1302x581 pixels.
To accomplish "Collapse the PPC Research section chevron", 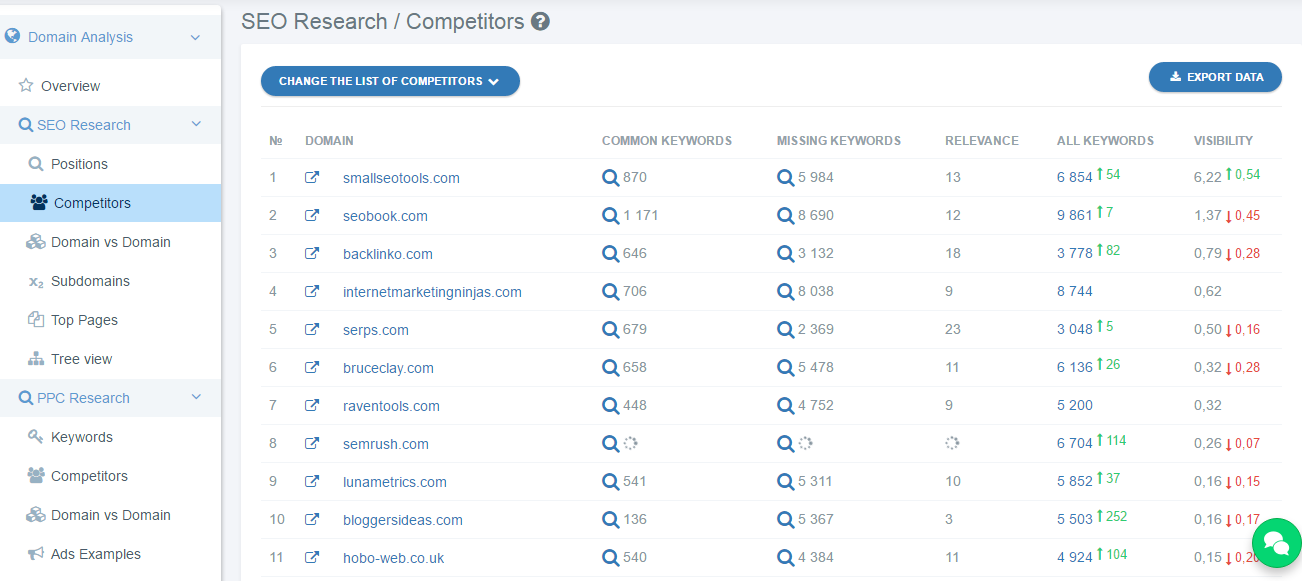I will [196, 397].
